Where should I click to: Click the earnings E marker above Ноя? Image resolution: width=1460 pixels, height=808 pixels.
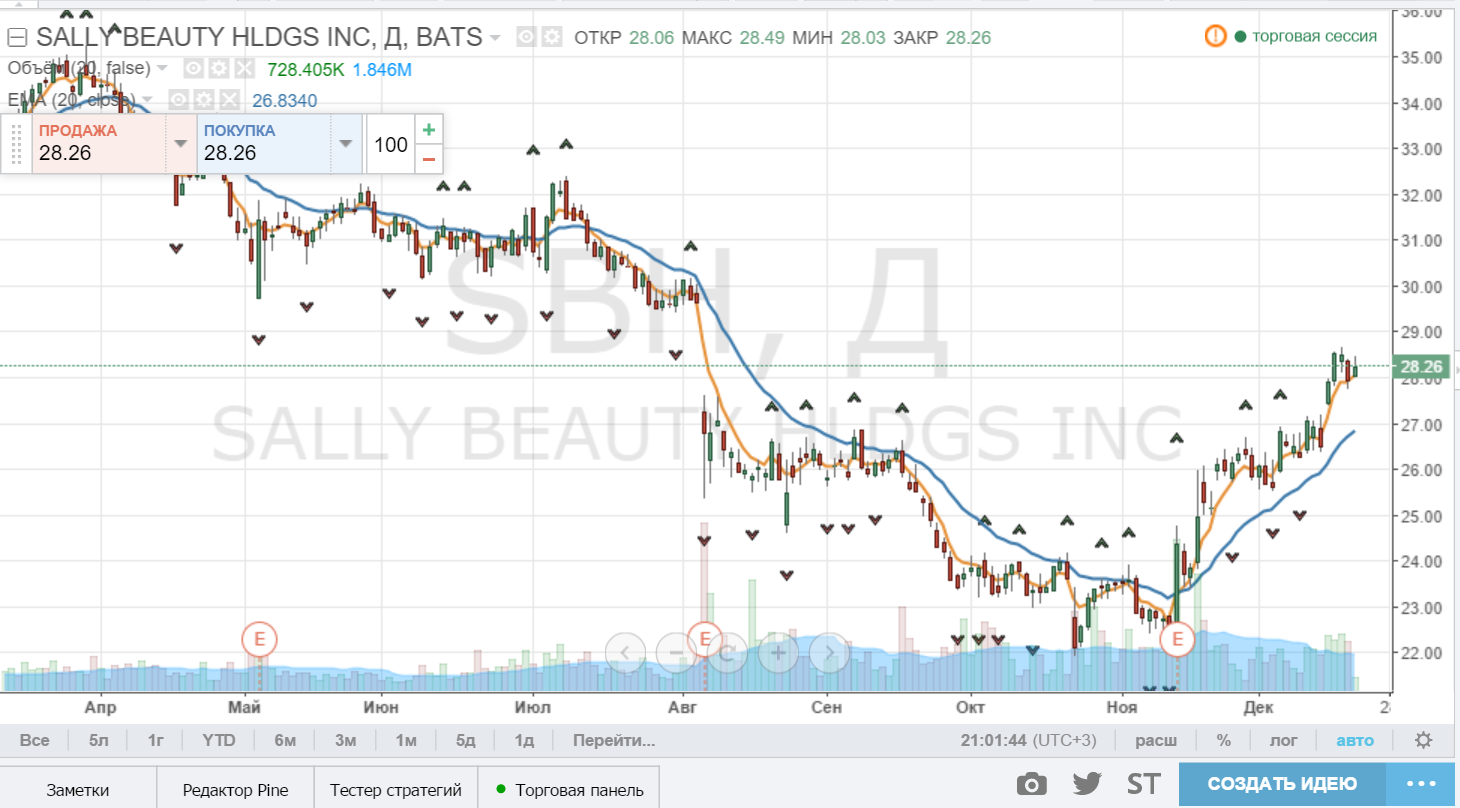(1177, 638)
